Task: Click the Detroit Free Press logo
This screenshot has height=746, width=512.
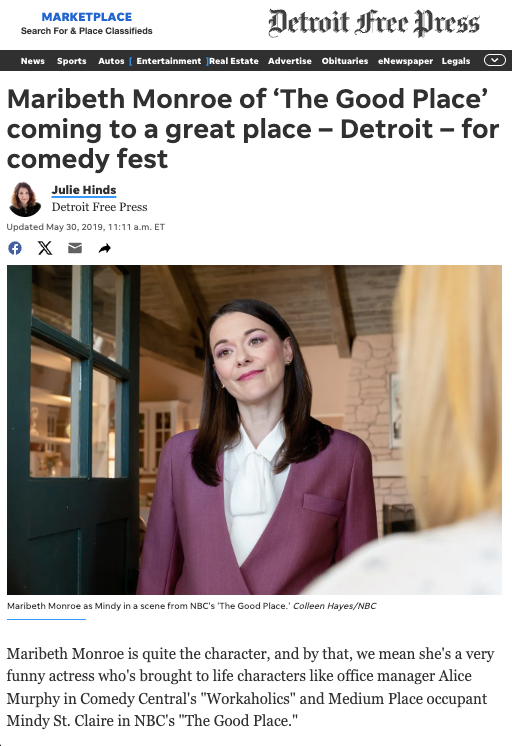Action: point(374,23)
